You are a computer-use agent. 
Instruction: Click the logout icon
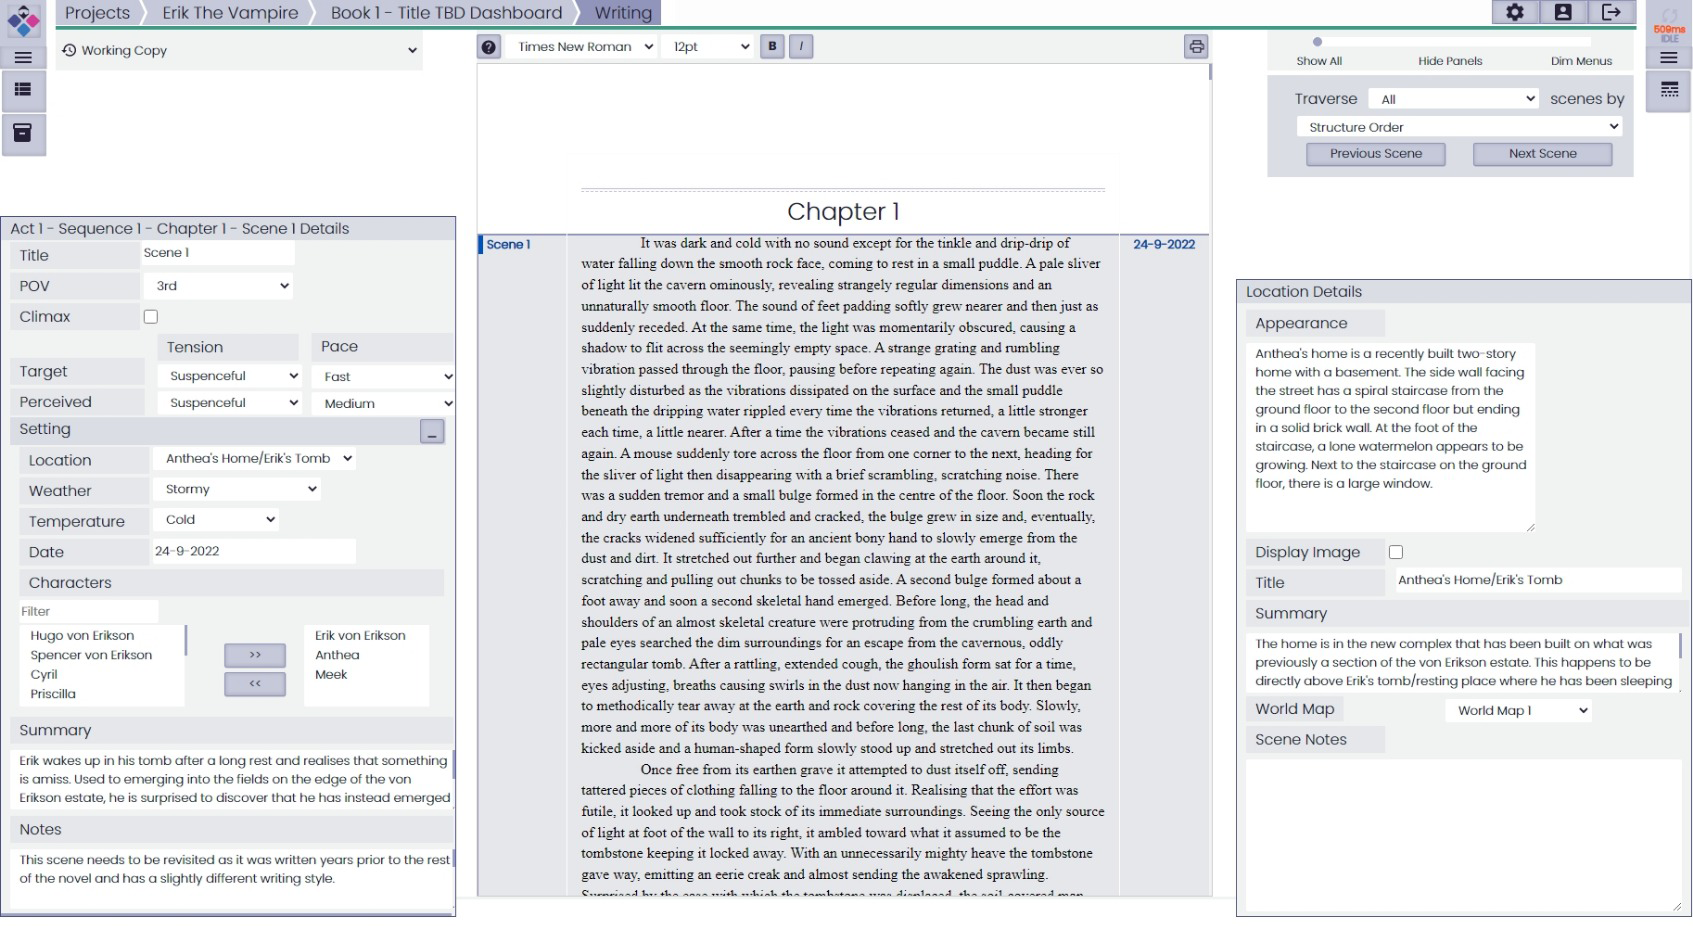coord(1611,12)
